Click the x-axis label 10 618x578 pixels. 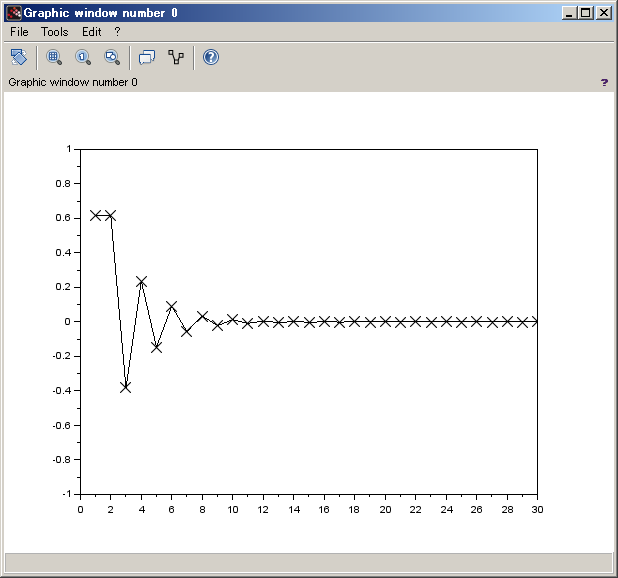233,510
